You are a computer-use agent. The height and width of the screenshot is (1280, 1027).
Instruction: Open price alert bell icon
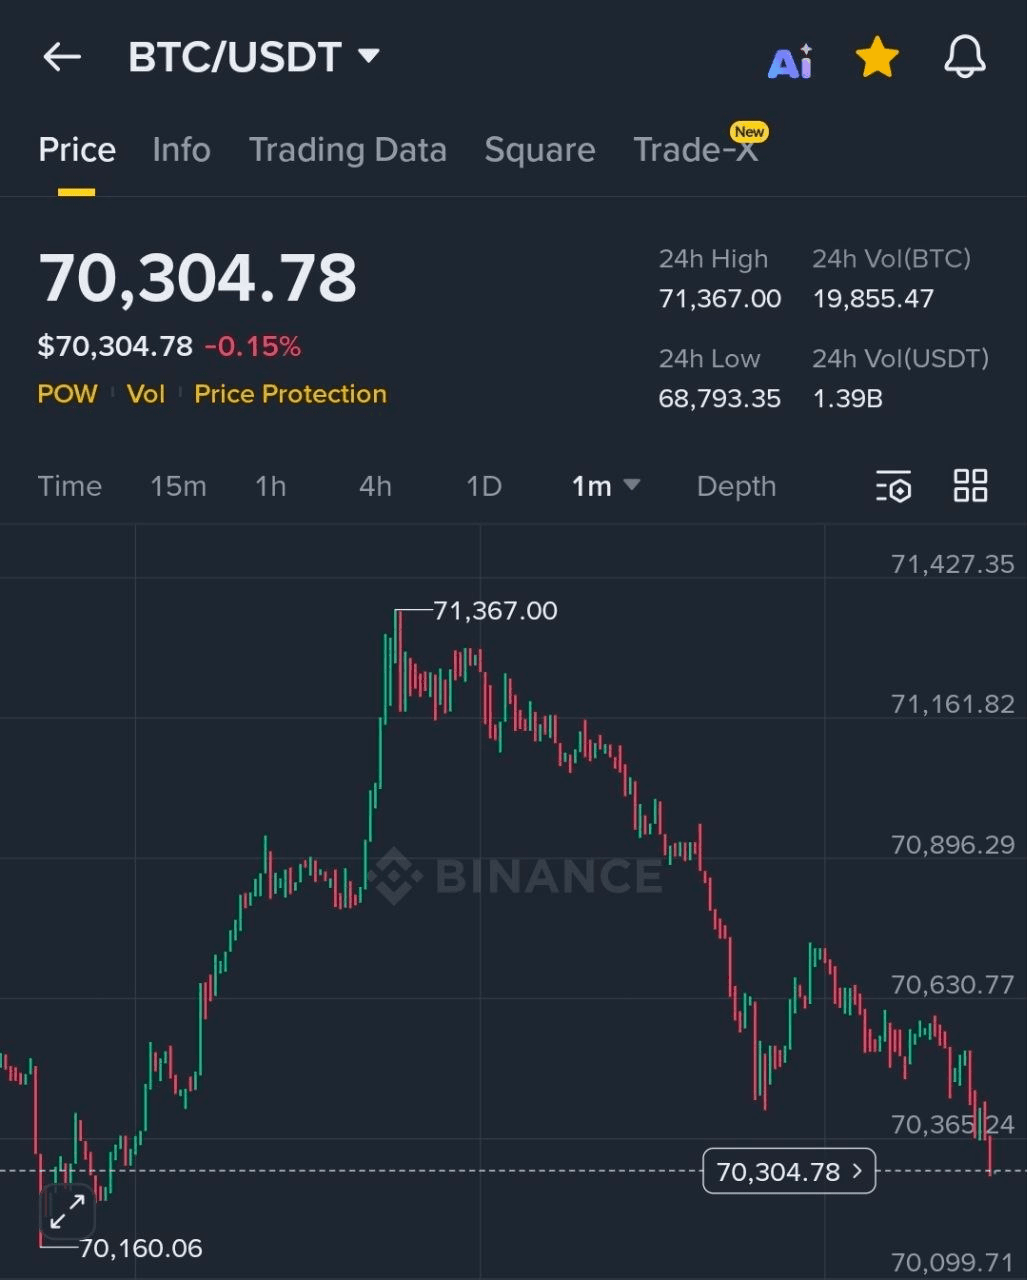(x=964, y=58)
